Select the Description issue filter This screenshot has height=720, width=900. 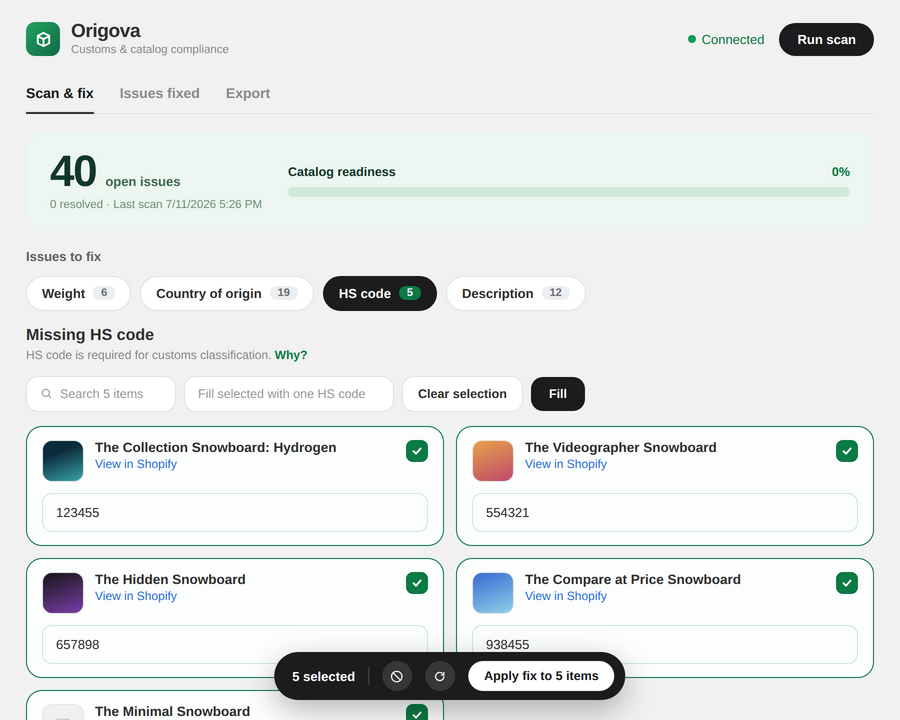point(515,293)
